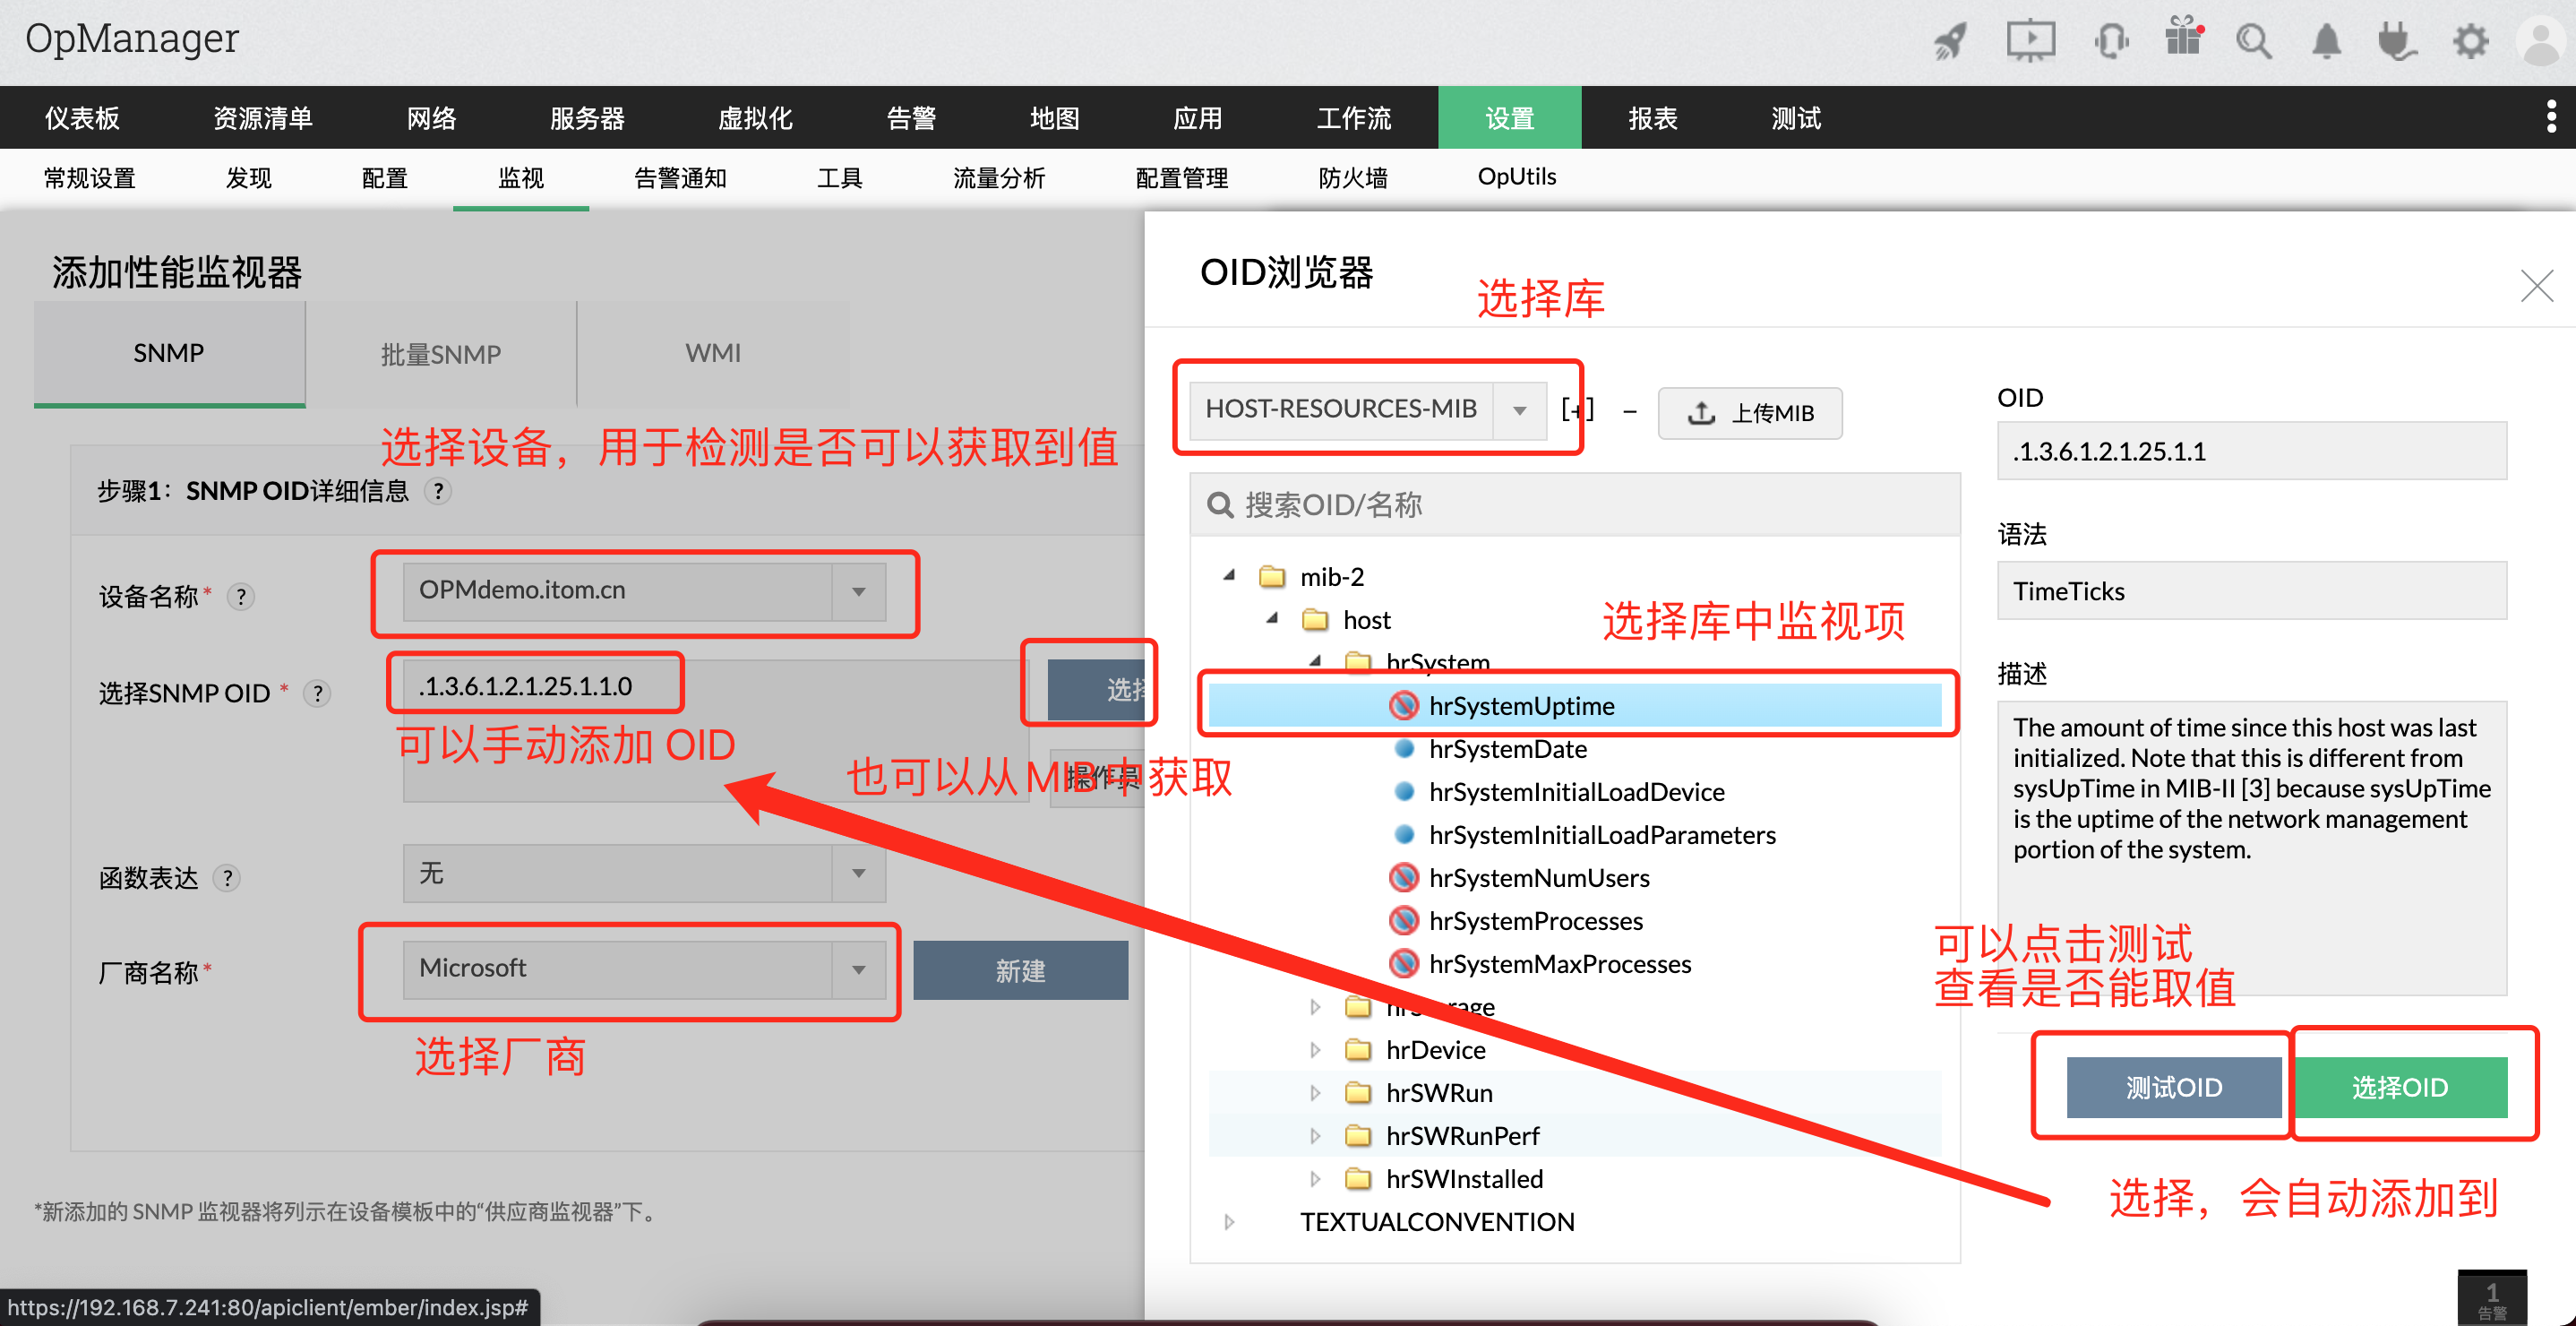Open the 报表 main menu
The width and height of the screenshot is (2576, 1326).
pos(1652,118)
